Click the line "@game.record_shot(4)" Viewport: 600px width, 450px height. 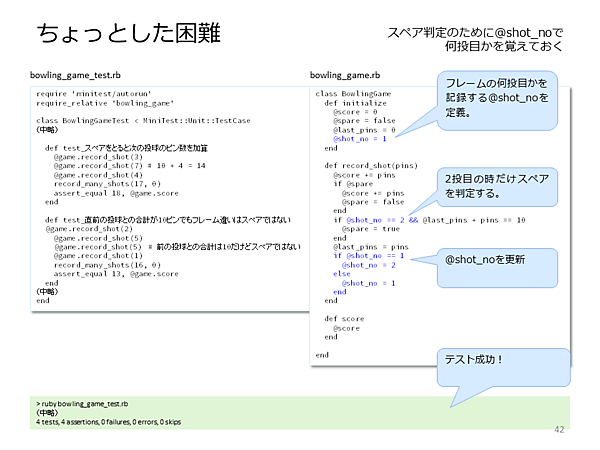(98, 175)
